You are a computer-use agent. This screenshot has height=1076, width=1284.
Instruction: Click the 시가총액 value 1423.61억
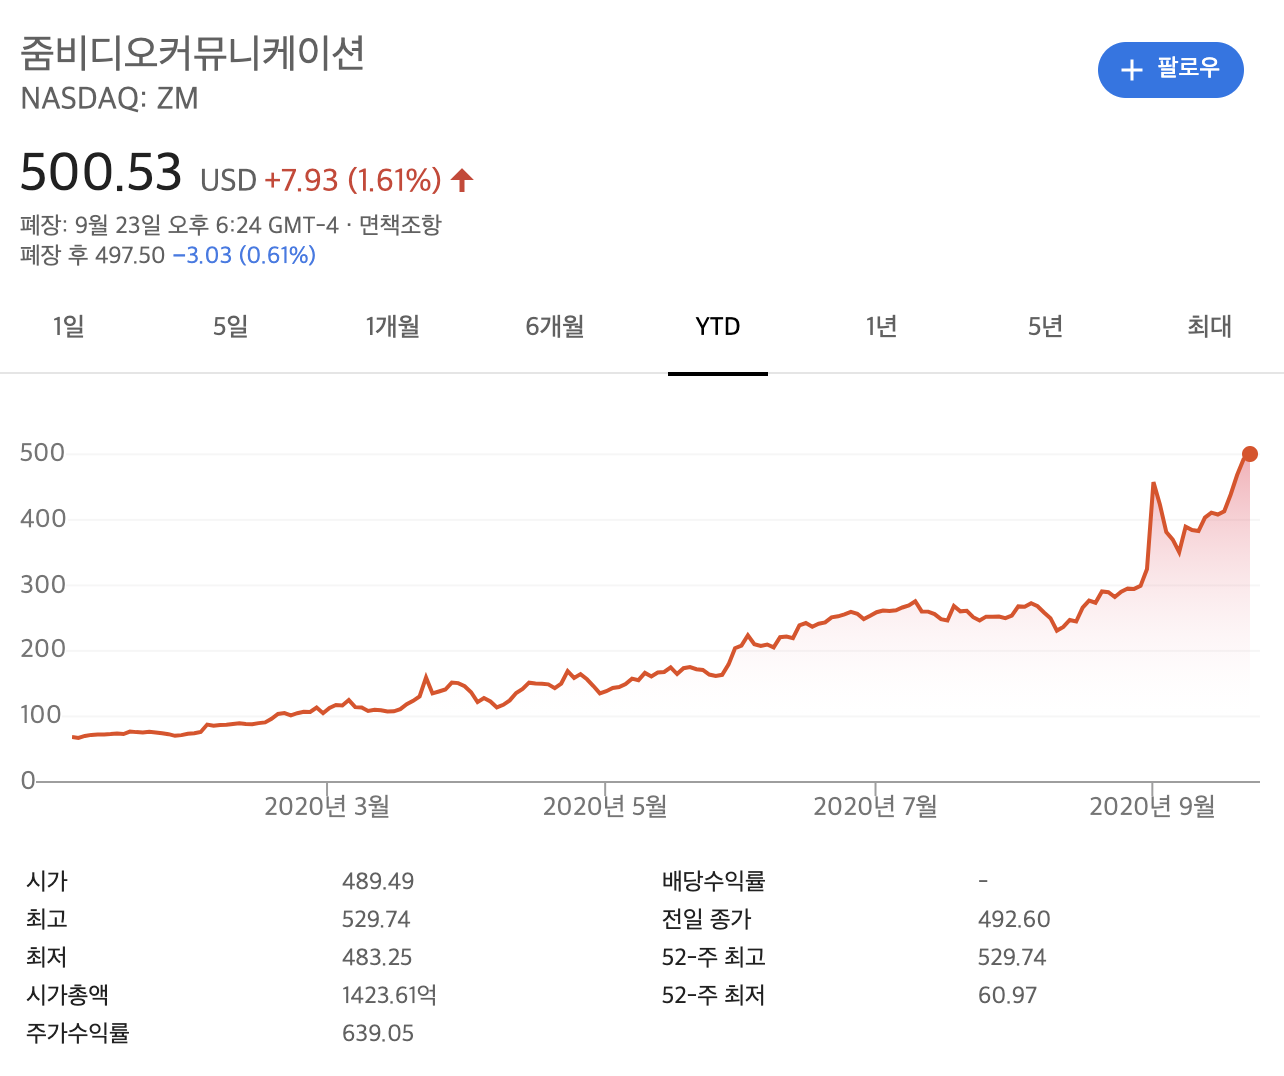click(x=390, y=995)
